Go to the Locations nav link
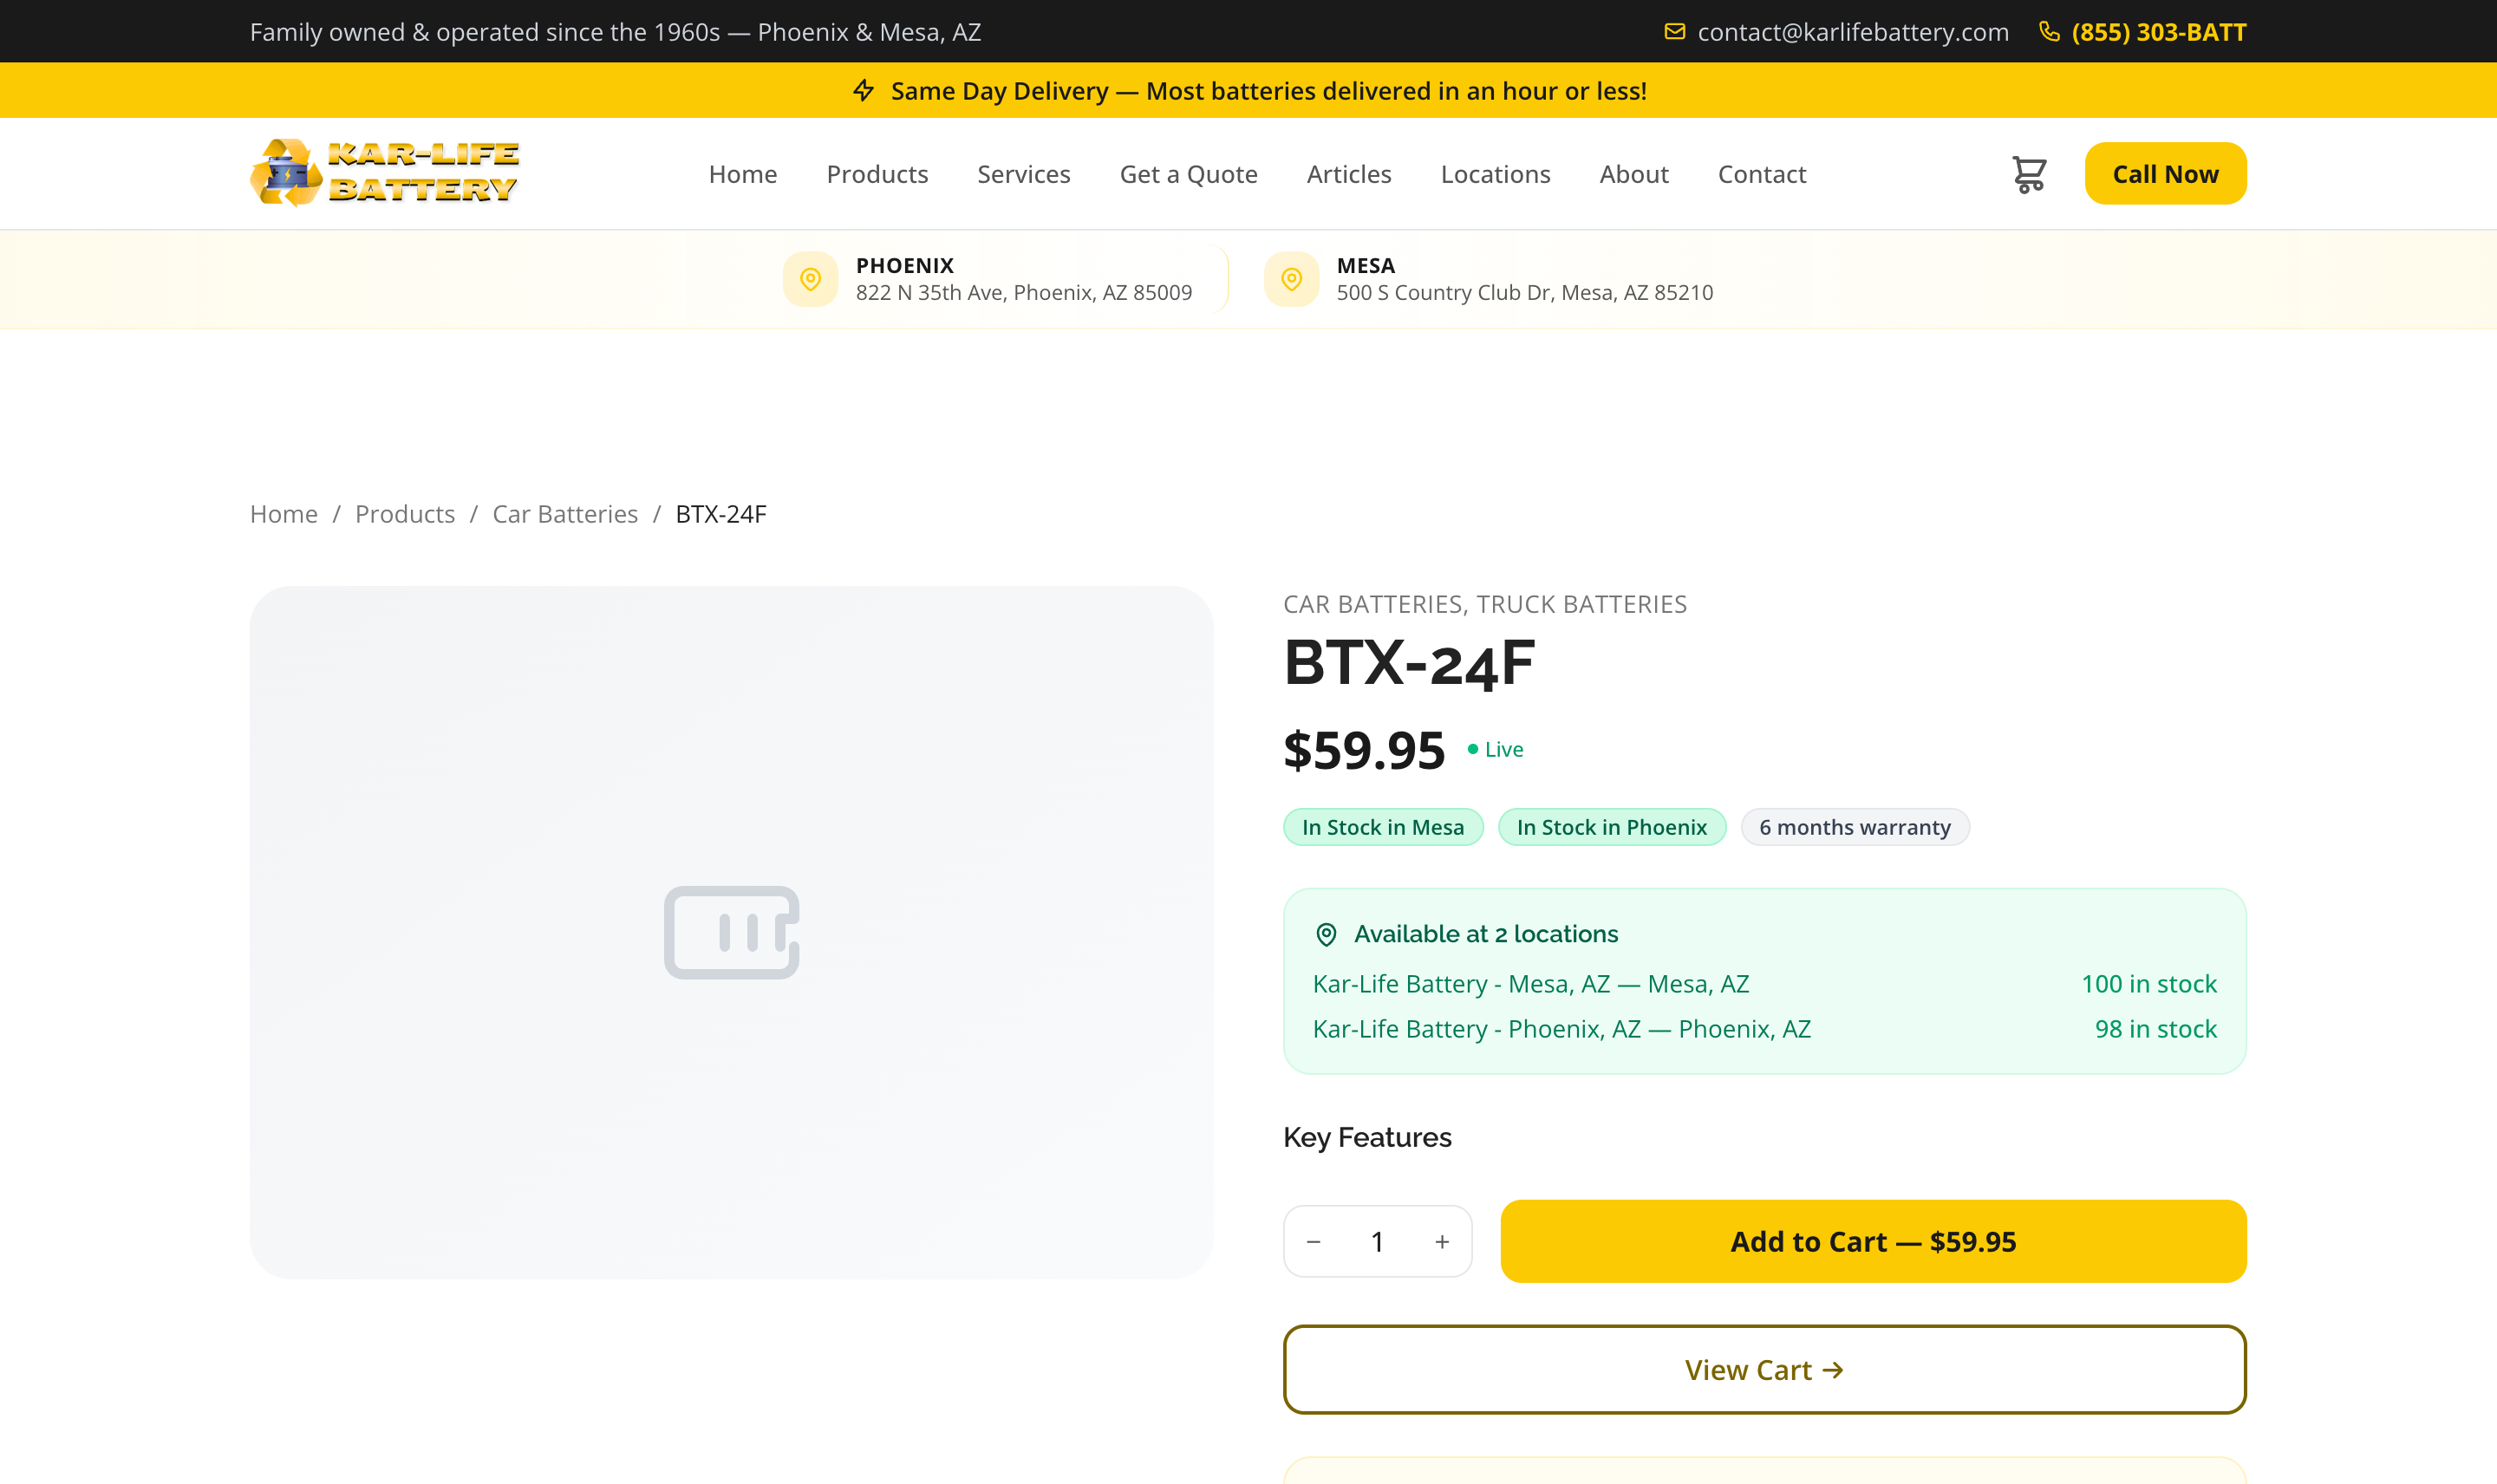 [x=1495, y=174]
